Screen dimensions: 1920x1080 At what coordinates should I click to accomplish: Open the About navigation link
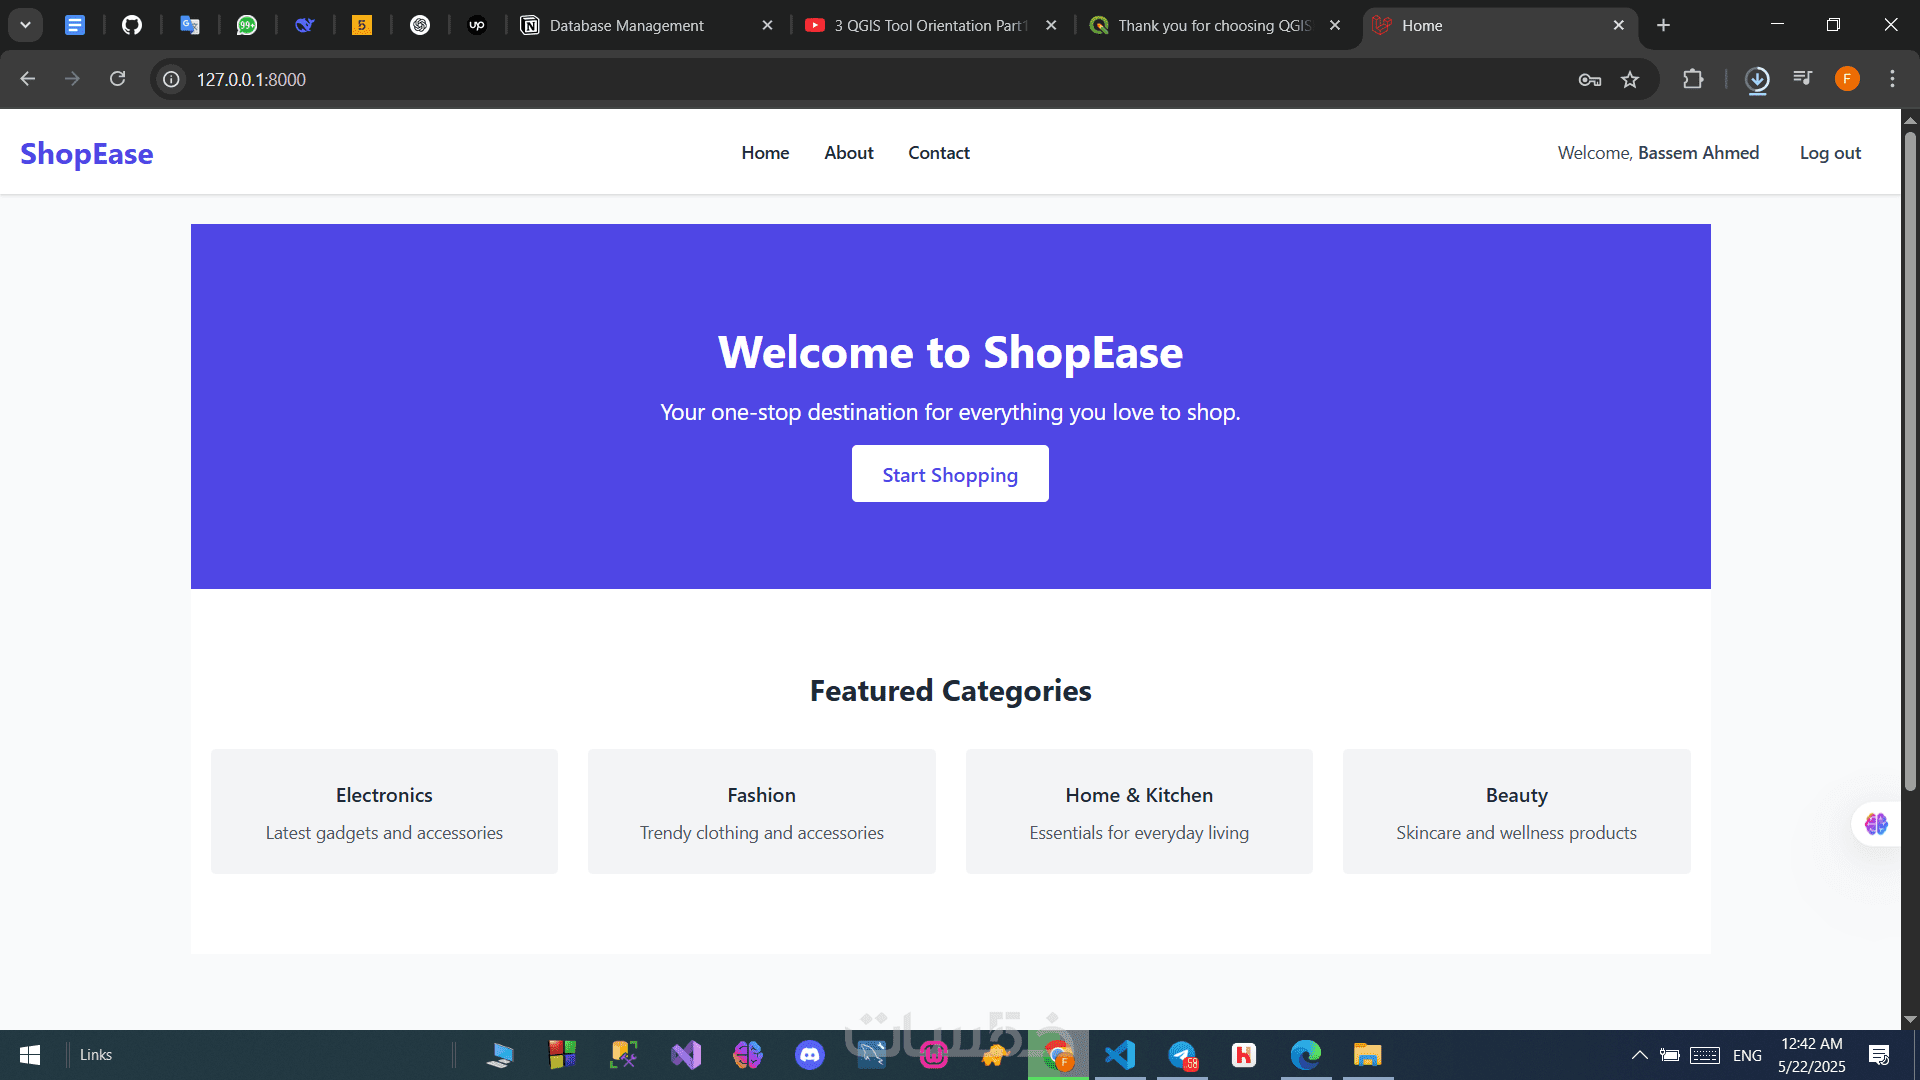848,153
